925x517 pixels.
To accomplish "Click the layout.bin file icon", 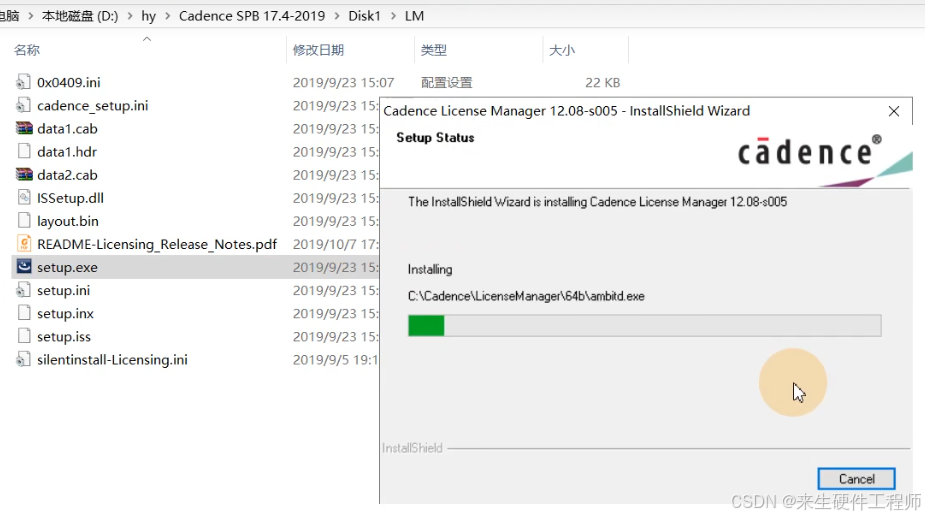I will coord(24,221).
